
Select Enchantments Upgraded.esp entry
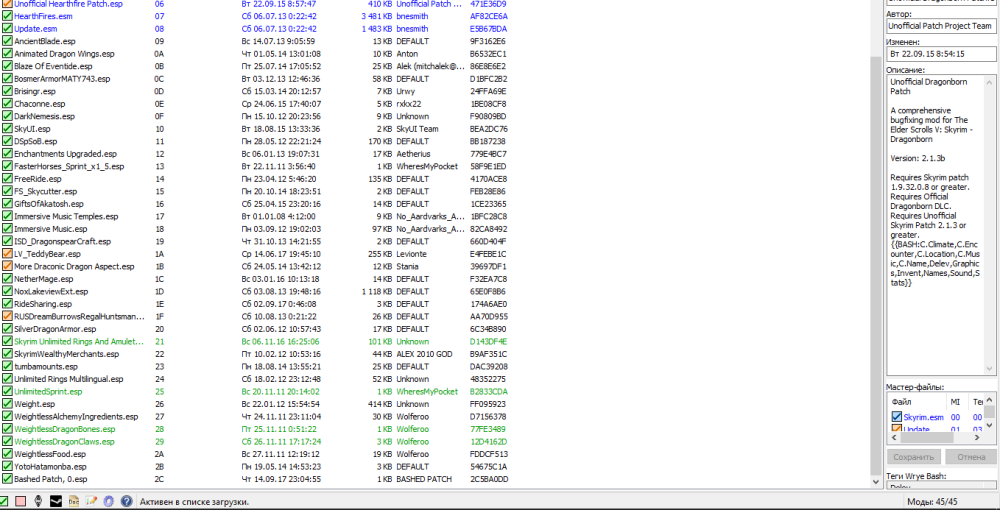point(66,154)
